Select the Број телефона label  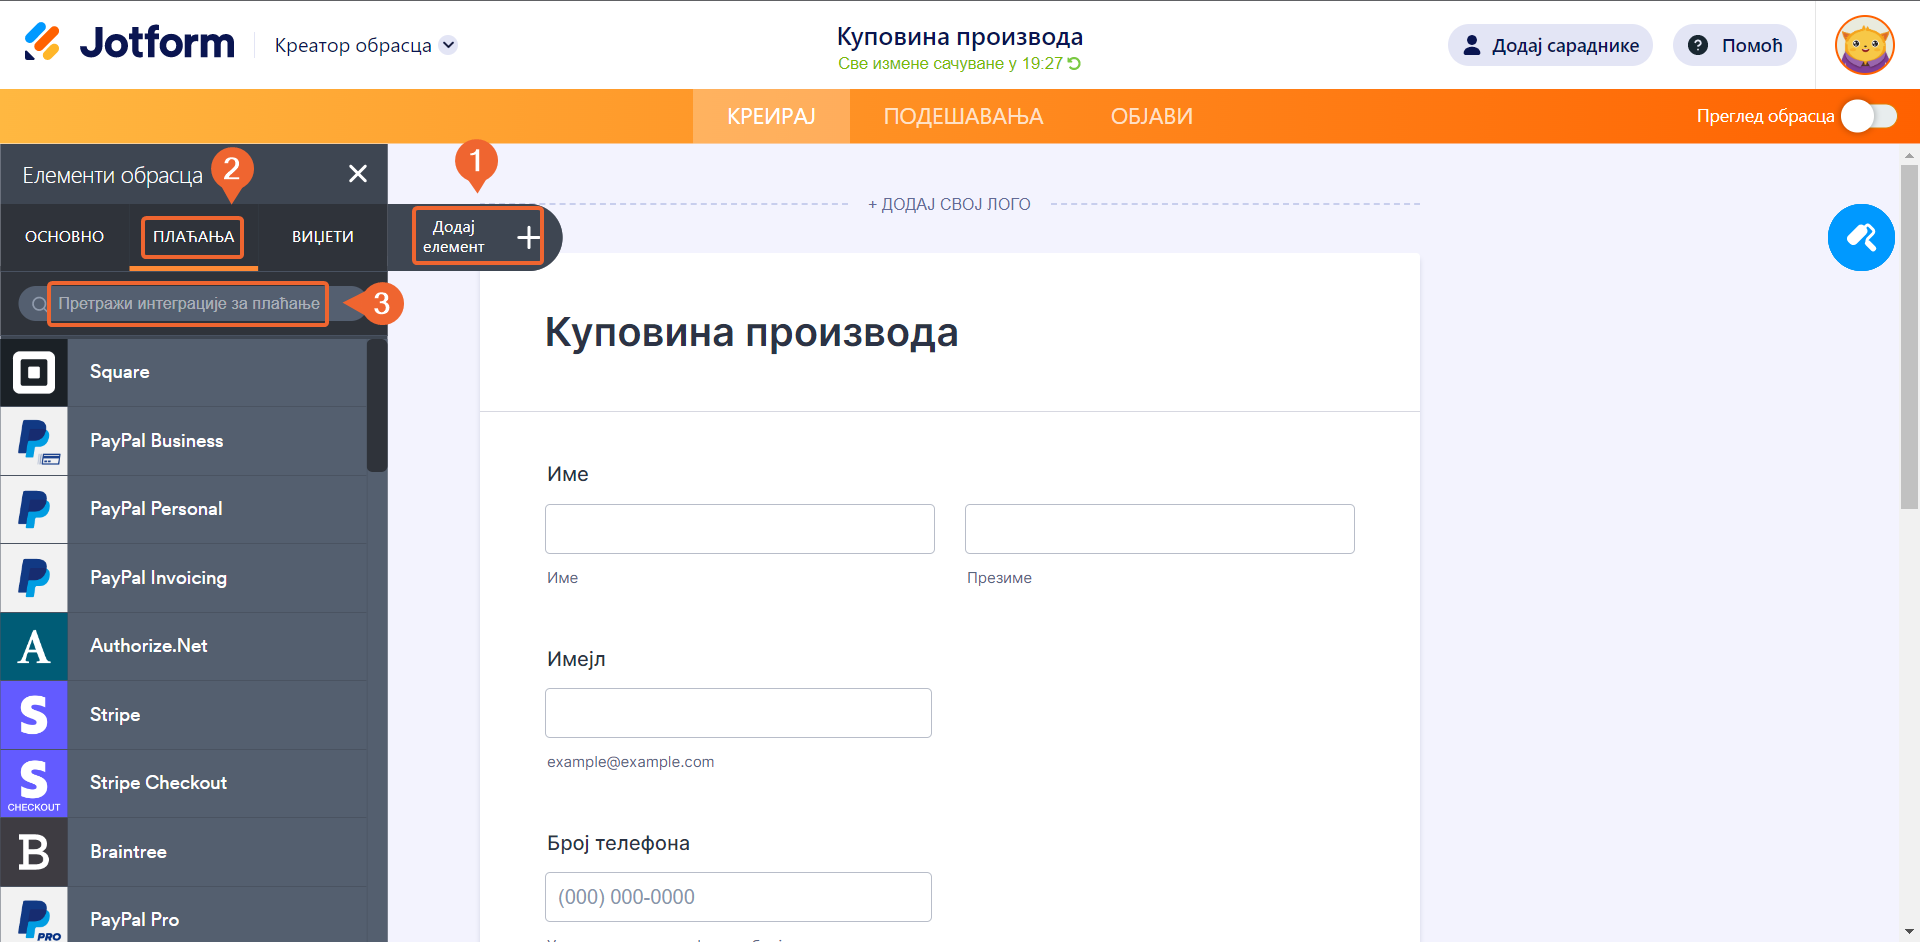point(618,843)
